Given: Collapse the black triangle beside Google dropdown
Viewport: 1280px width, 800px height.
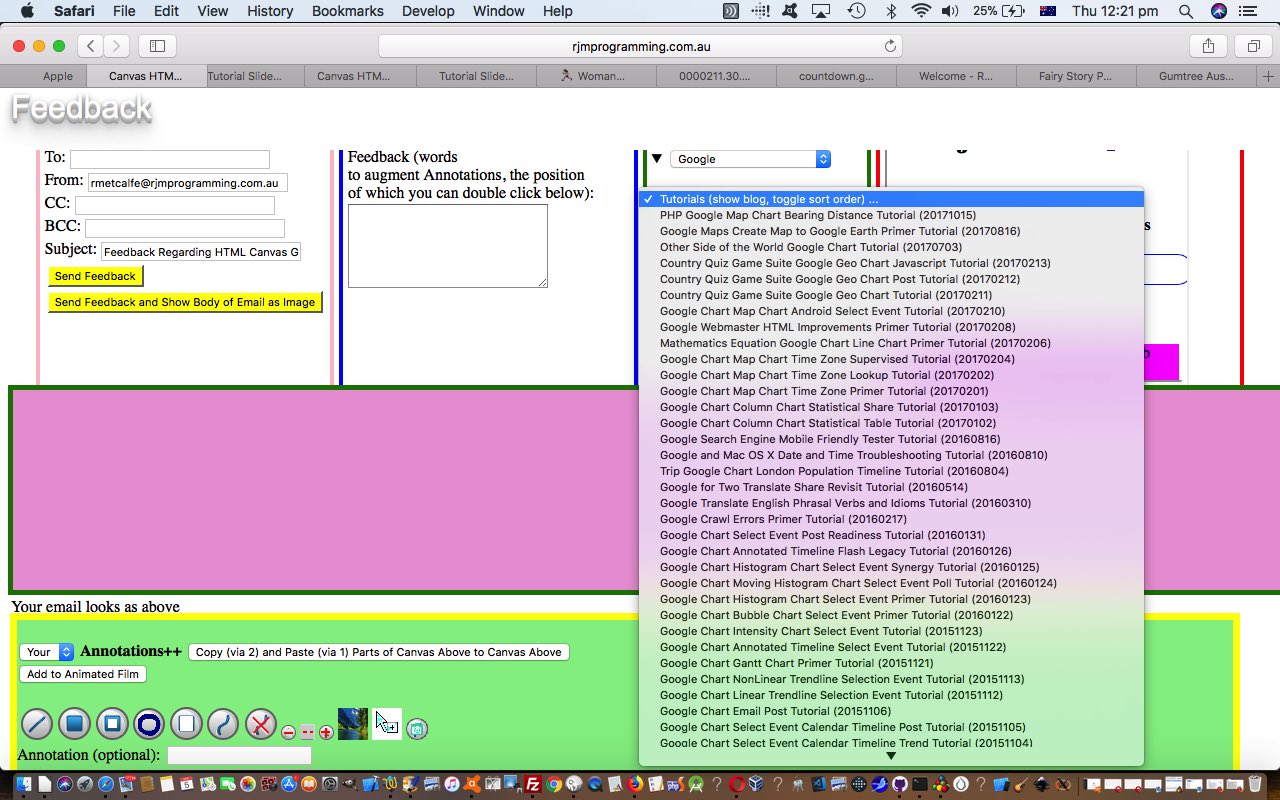Looking at the screenshot, I should (x=657, y=158).
